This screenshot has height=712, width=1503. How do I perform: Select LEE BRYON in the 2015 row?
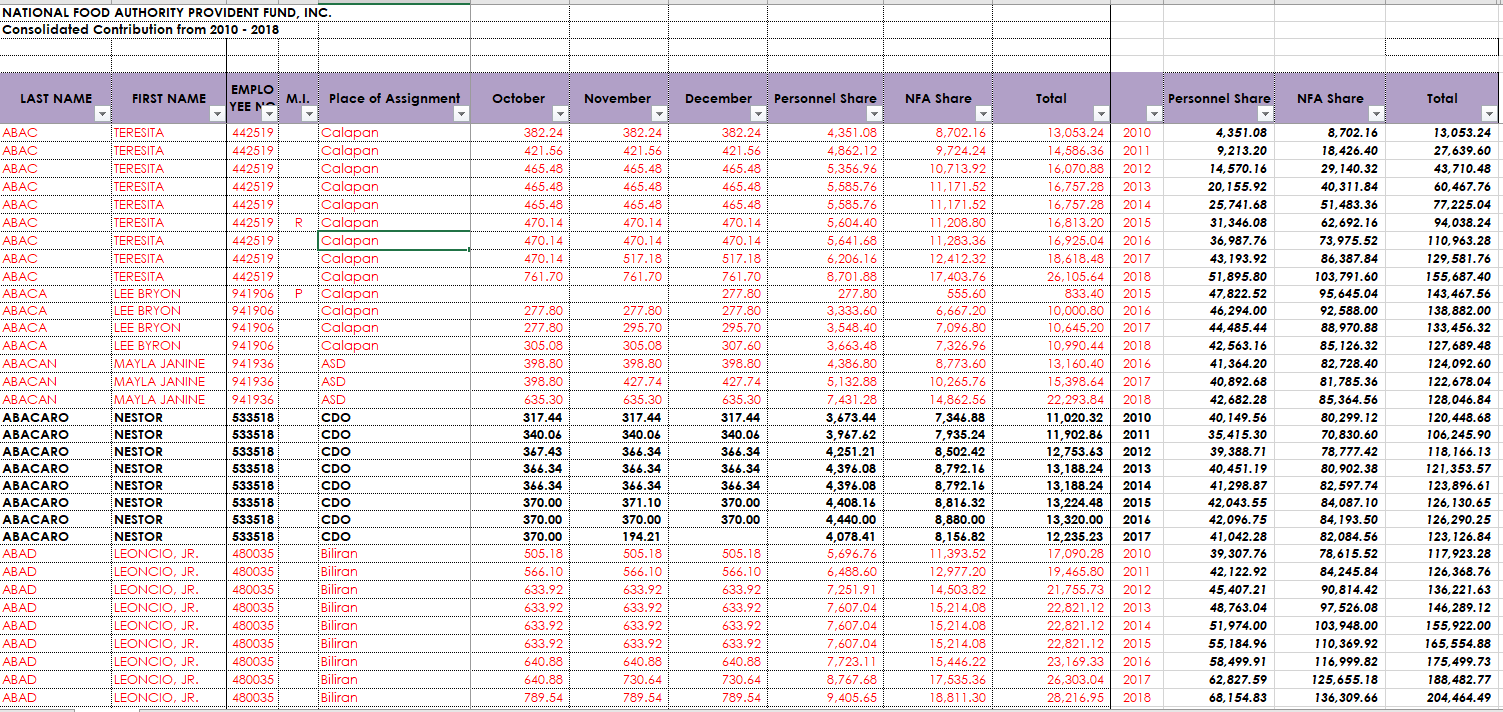point(147,294)
